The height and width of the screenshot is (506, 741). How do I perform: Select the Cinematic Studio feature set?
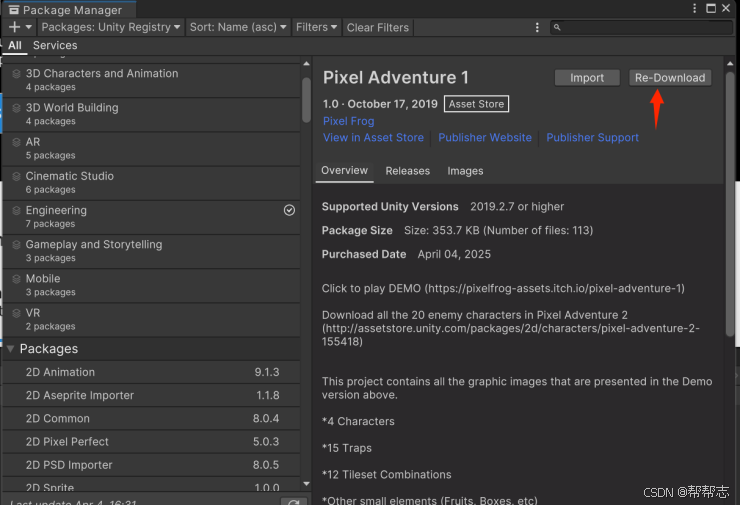151,183
